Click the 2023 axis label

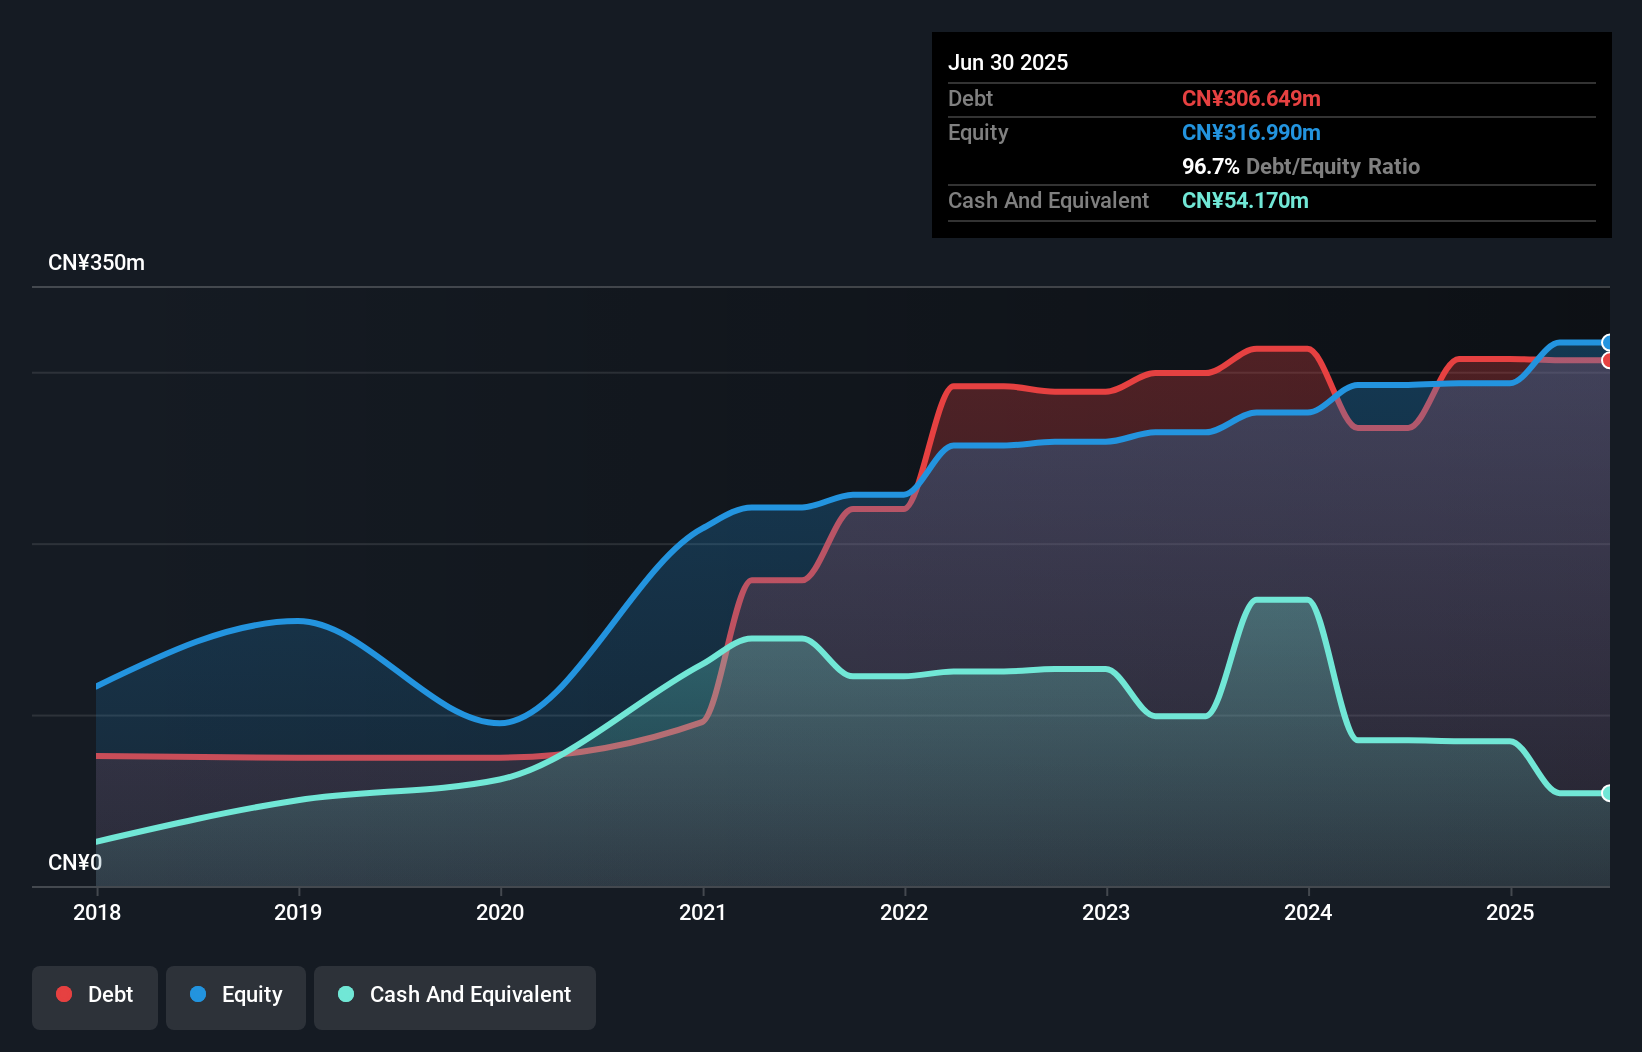pos(1106,912)
